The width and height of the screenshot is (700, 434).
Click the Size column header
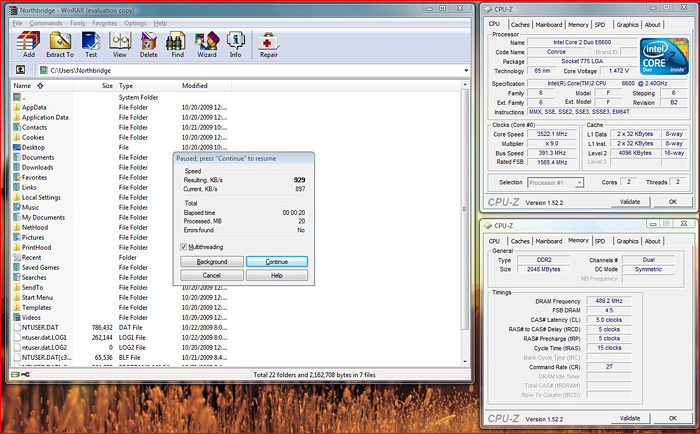click(x=95, y=86)
